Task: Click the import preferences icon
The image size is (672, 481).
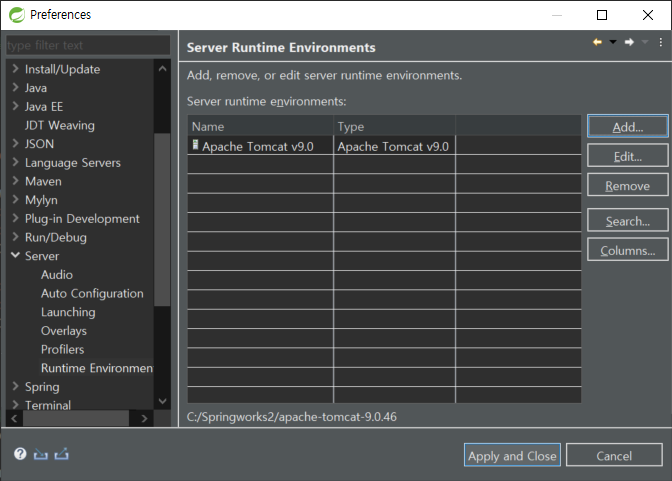Action: coord(41,454)
